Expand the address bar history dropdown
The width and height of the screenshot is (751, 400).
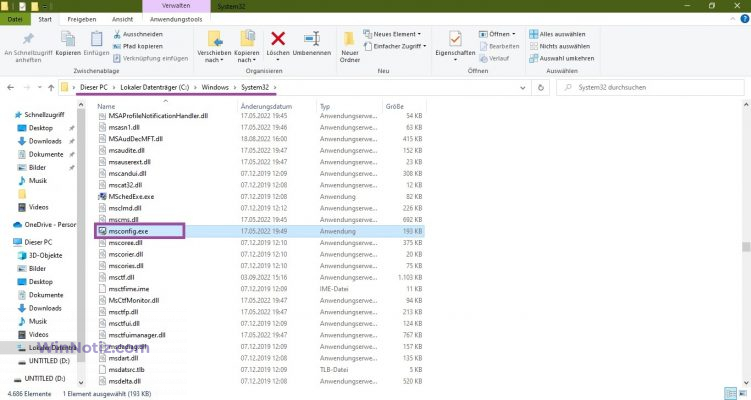(x=523, y=88)
